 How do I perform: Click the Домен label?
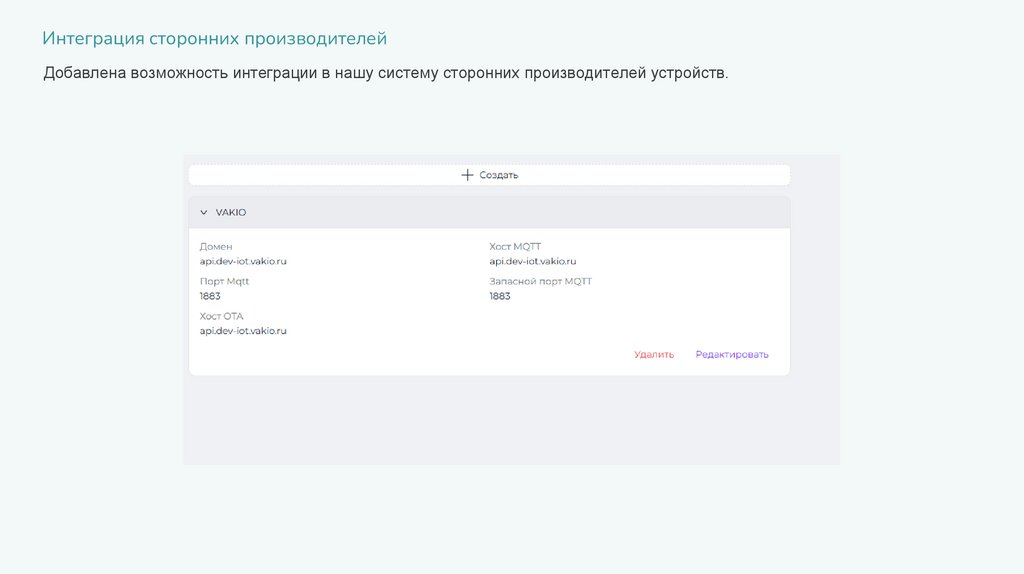(216, 247)
